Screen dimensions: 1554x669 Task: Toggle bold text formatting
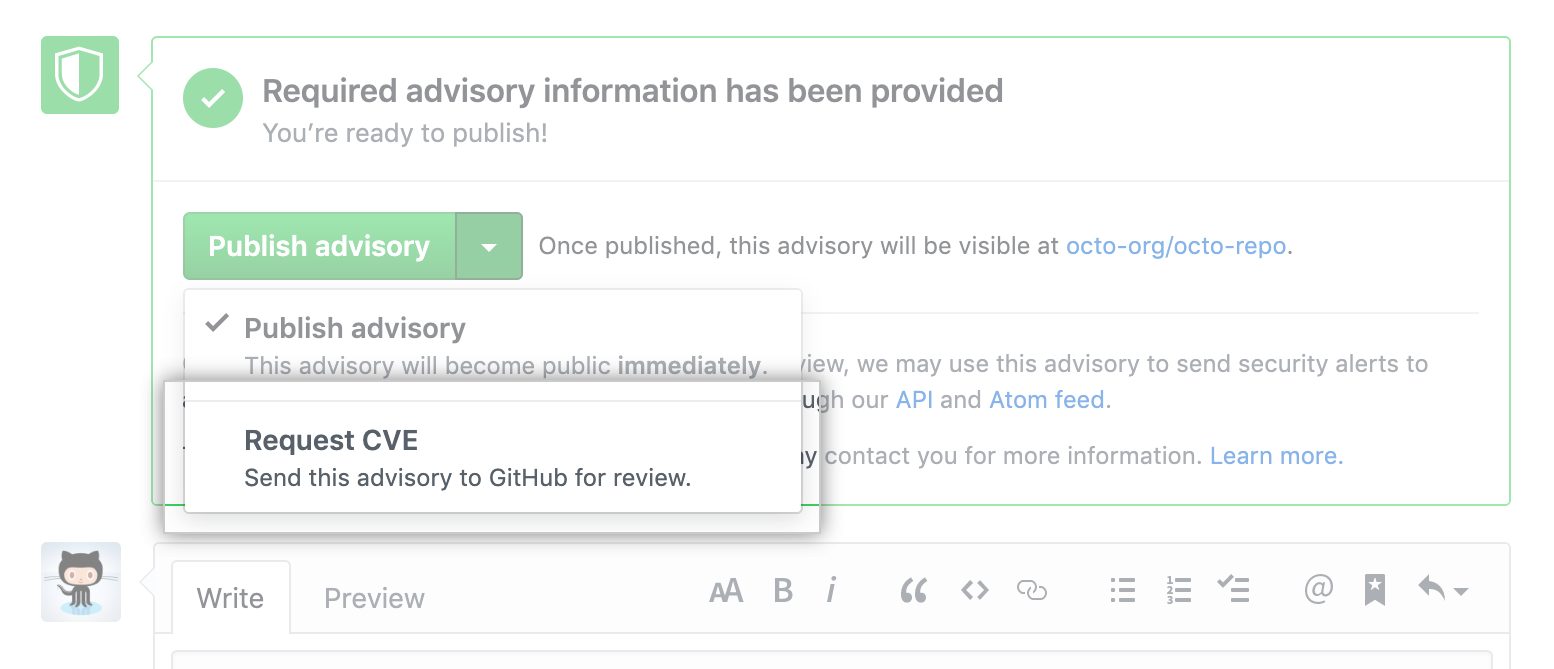[x=783, y=591]
